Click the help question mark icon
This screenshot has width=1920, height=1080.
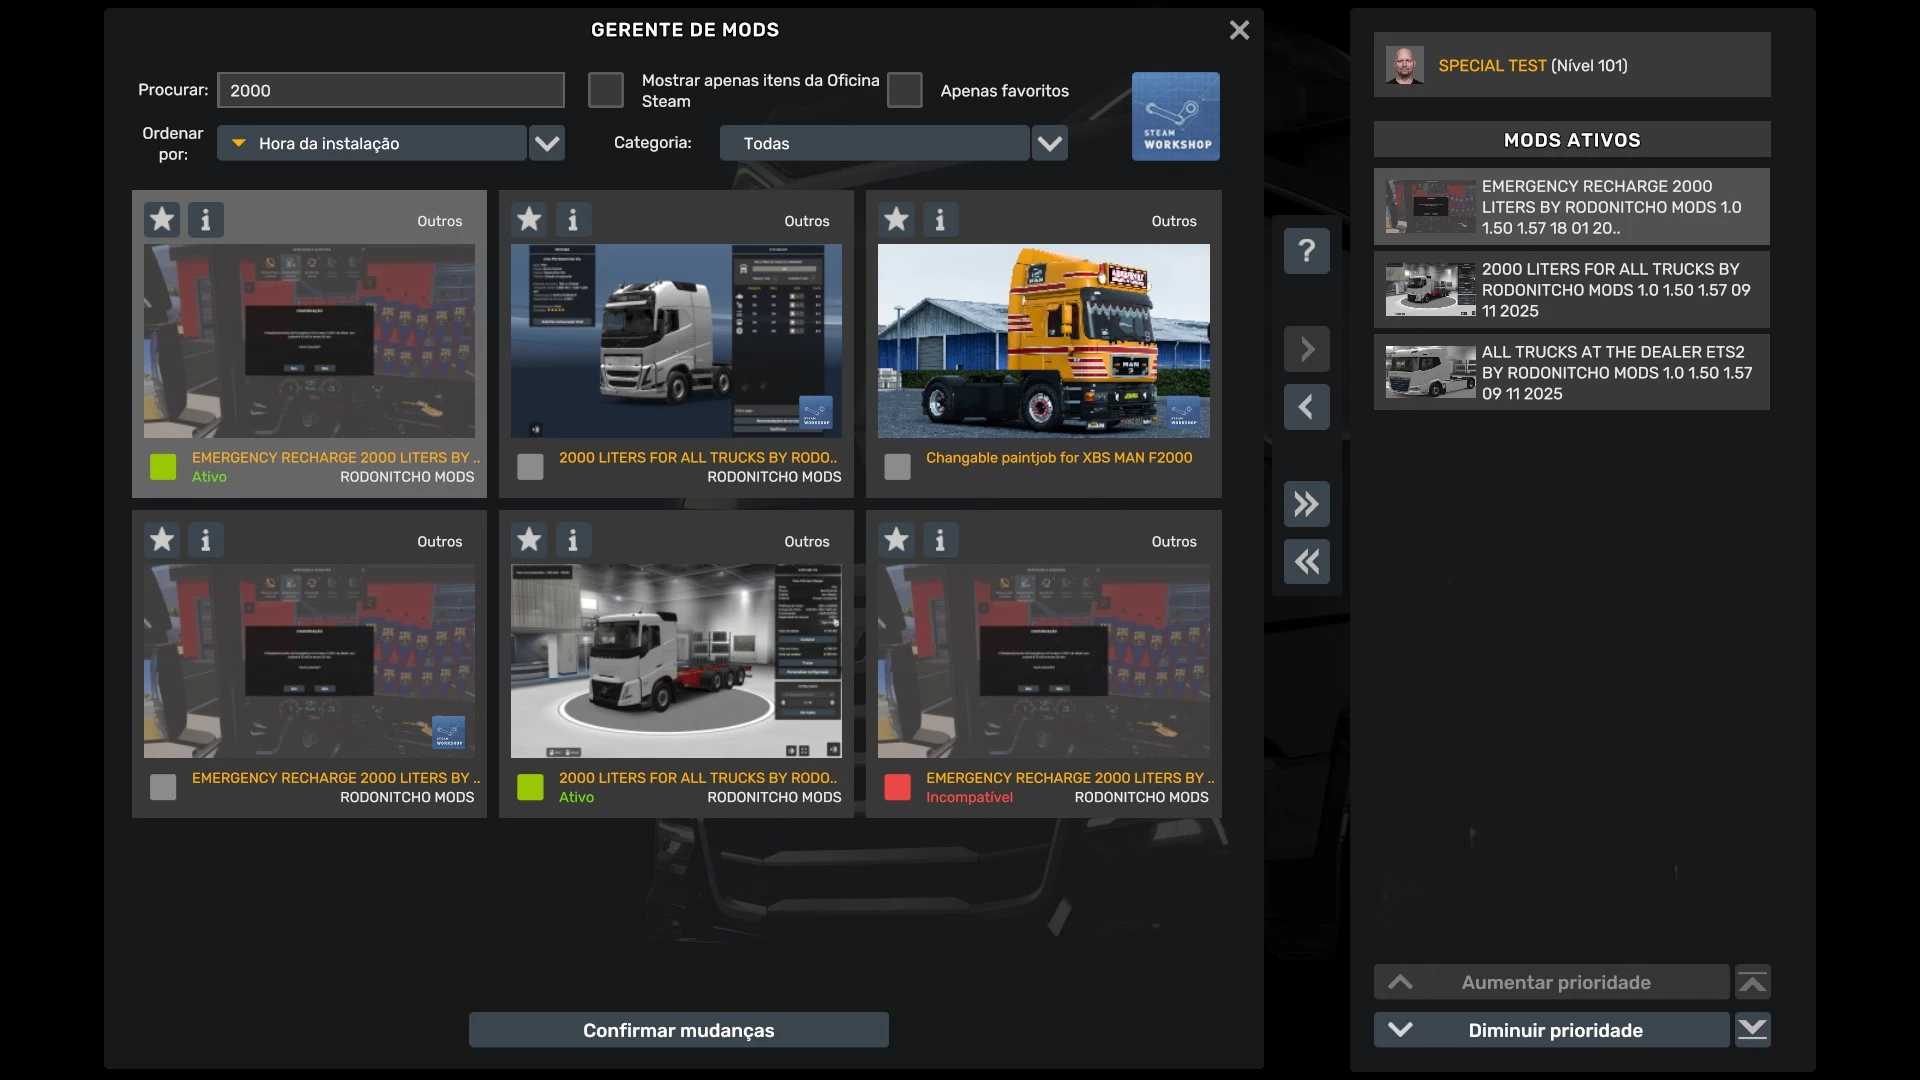point(1306,251)
